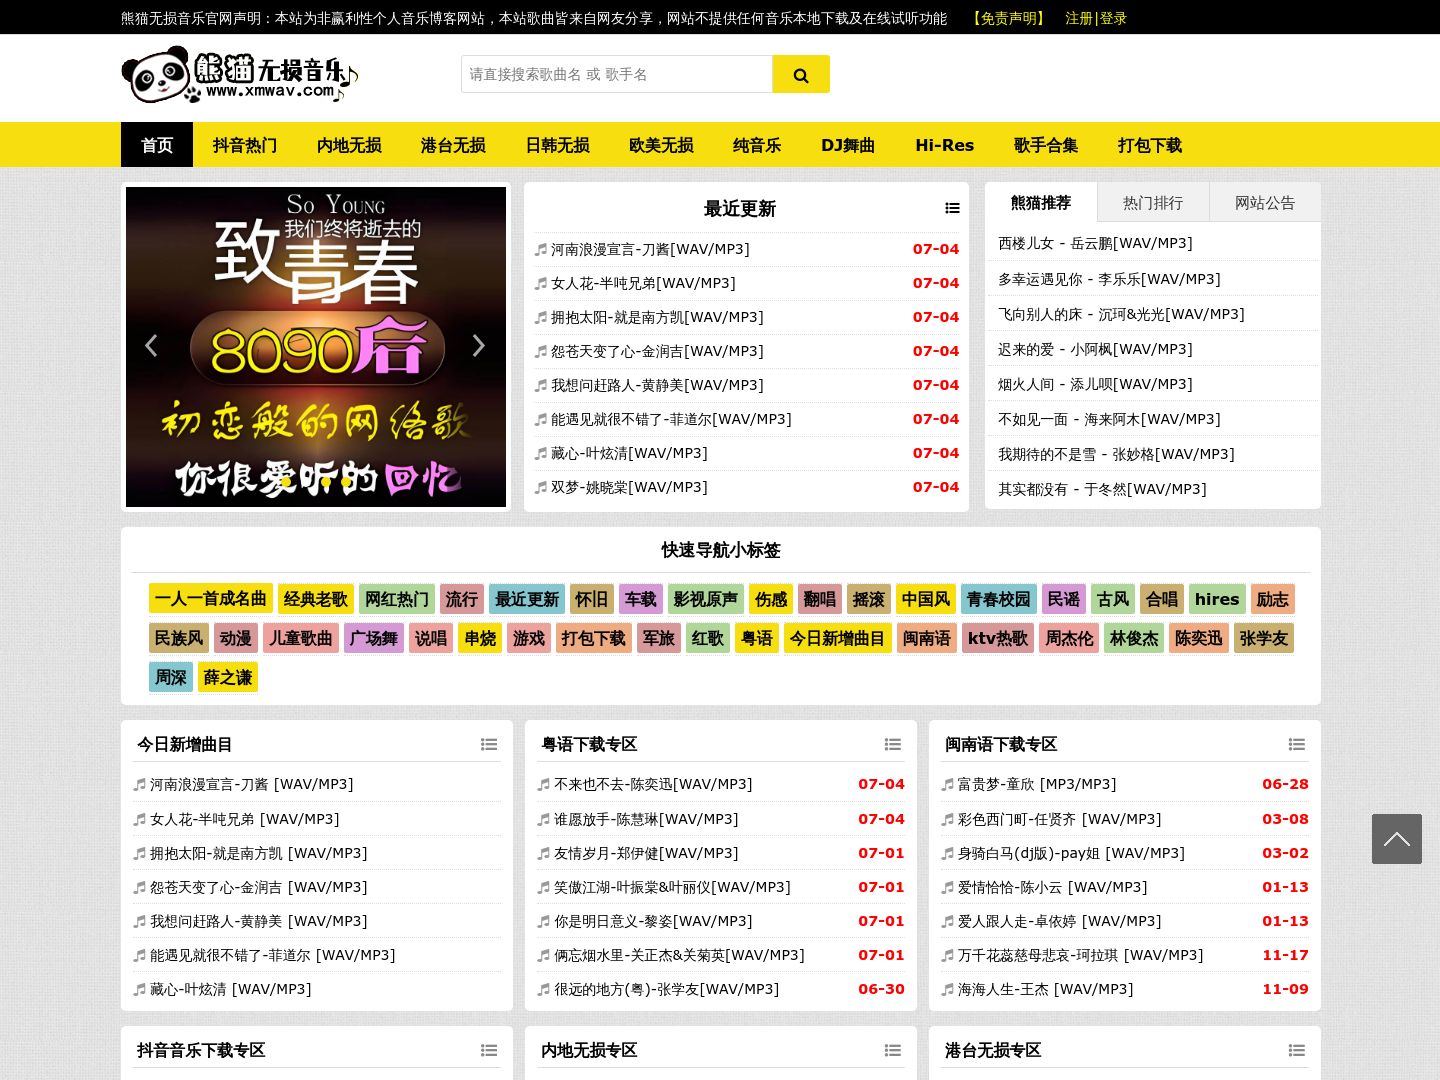Open 海海人生-王杰 song
Viewport: 1440px width, 1080px height.
1045,989
